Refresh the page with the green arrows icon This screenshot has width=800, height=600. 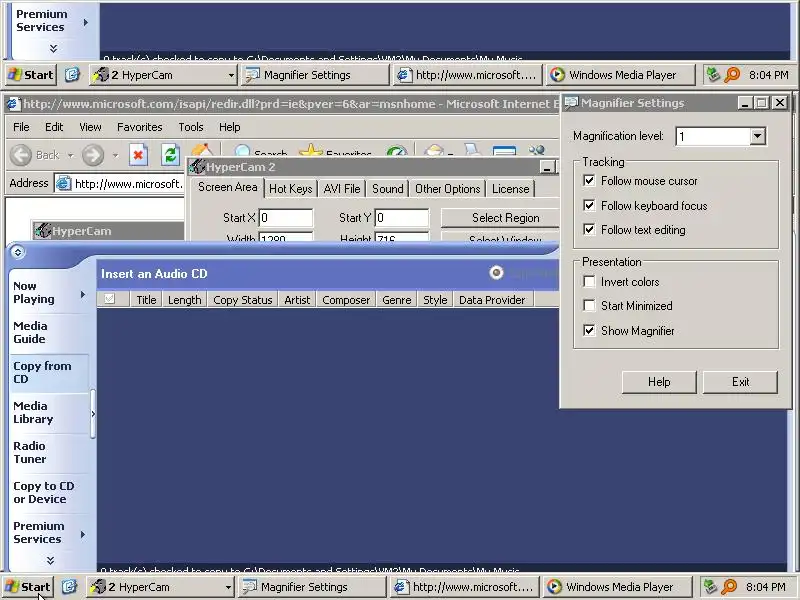[x=170, y=155]
